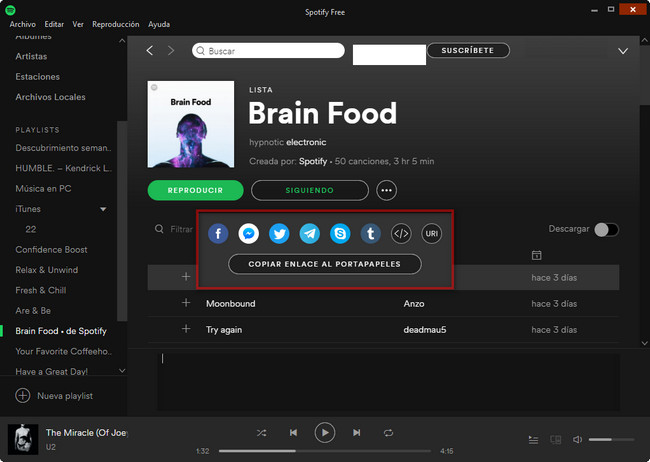Go back with the left arrow
This screenshot has width=650, height=462.
click(x=150, y=51)
